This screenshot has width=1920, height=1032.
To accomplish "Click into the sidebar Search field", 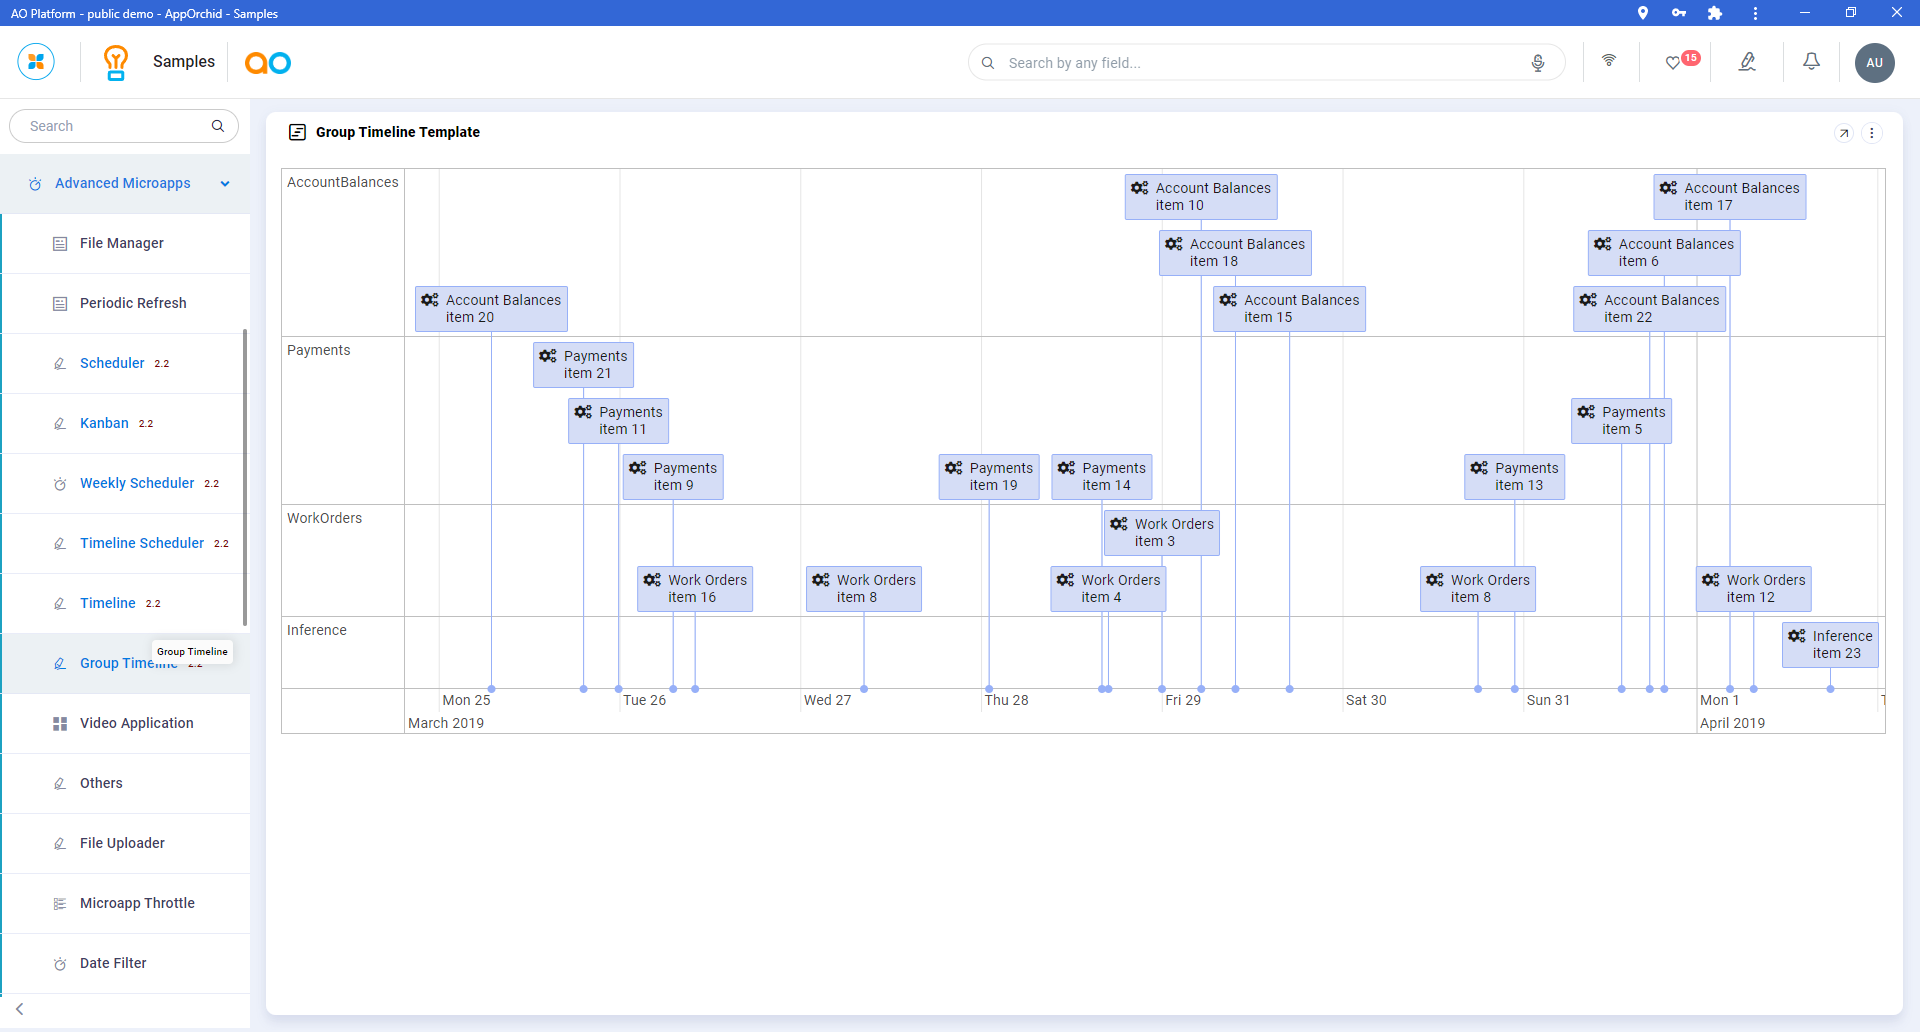I will (x=115, y=126).
